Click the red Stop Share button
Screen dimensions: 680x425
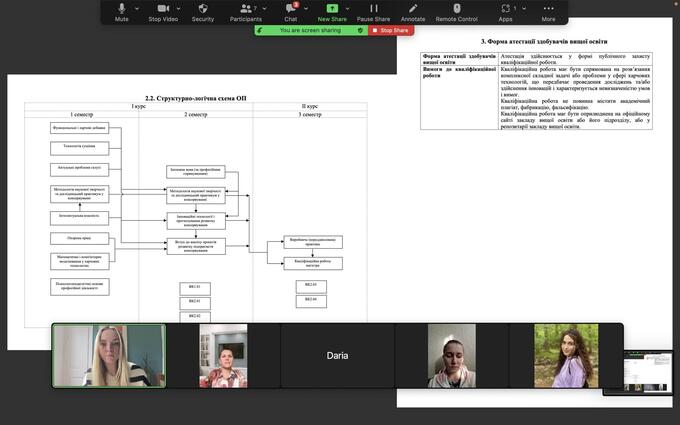click(x=391, y=31)
